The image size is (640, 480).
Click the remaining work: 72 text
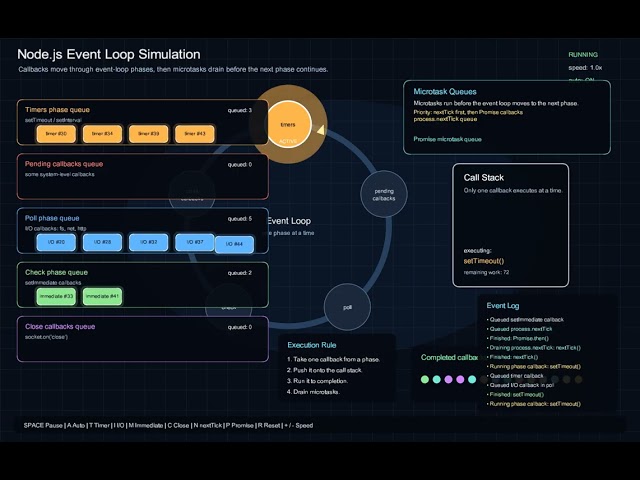pos(486,272)
